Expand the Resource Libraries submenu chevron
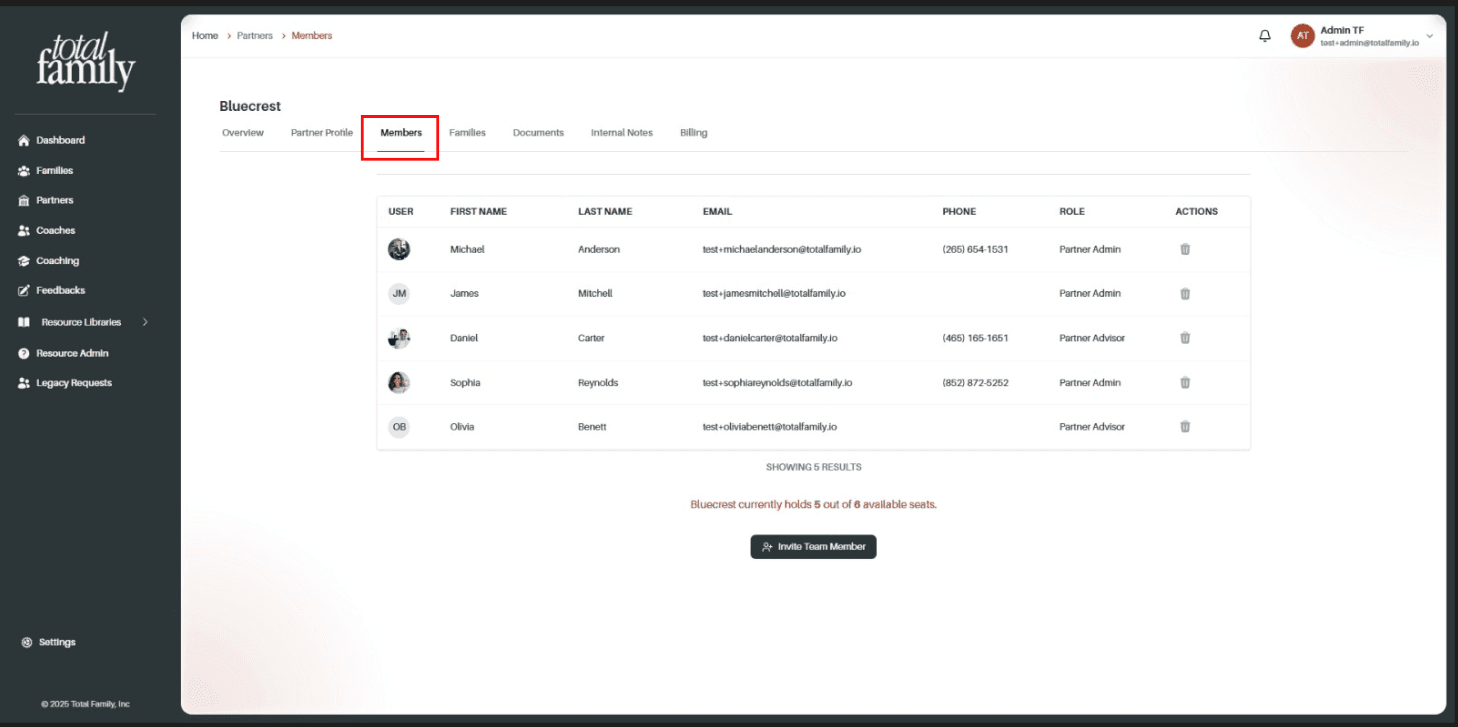 pyautogui.click(x=145, y=322)
